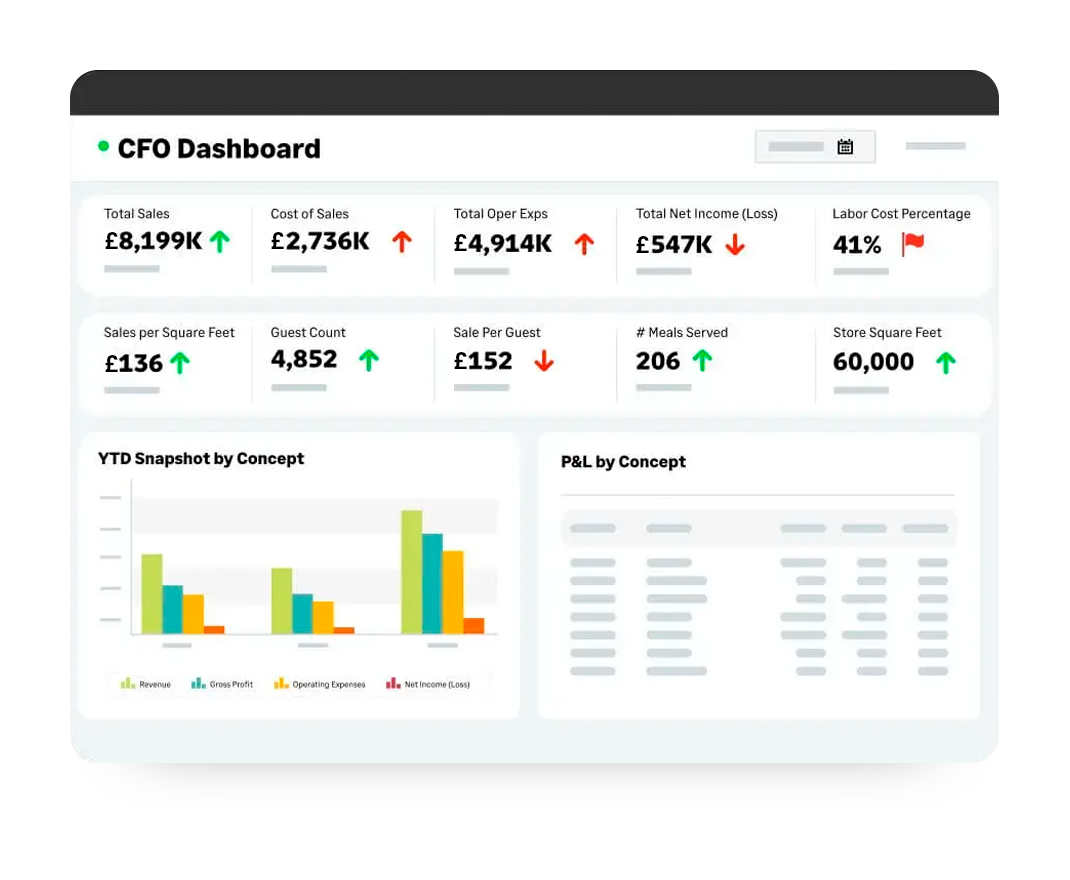Click the Gross Profit legend icon
Image resolution: width=1070 pixels, height=880 pixels.
pyautogui.click(x=199, y=683)
